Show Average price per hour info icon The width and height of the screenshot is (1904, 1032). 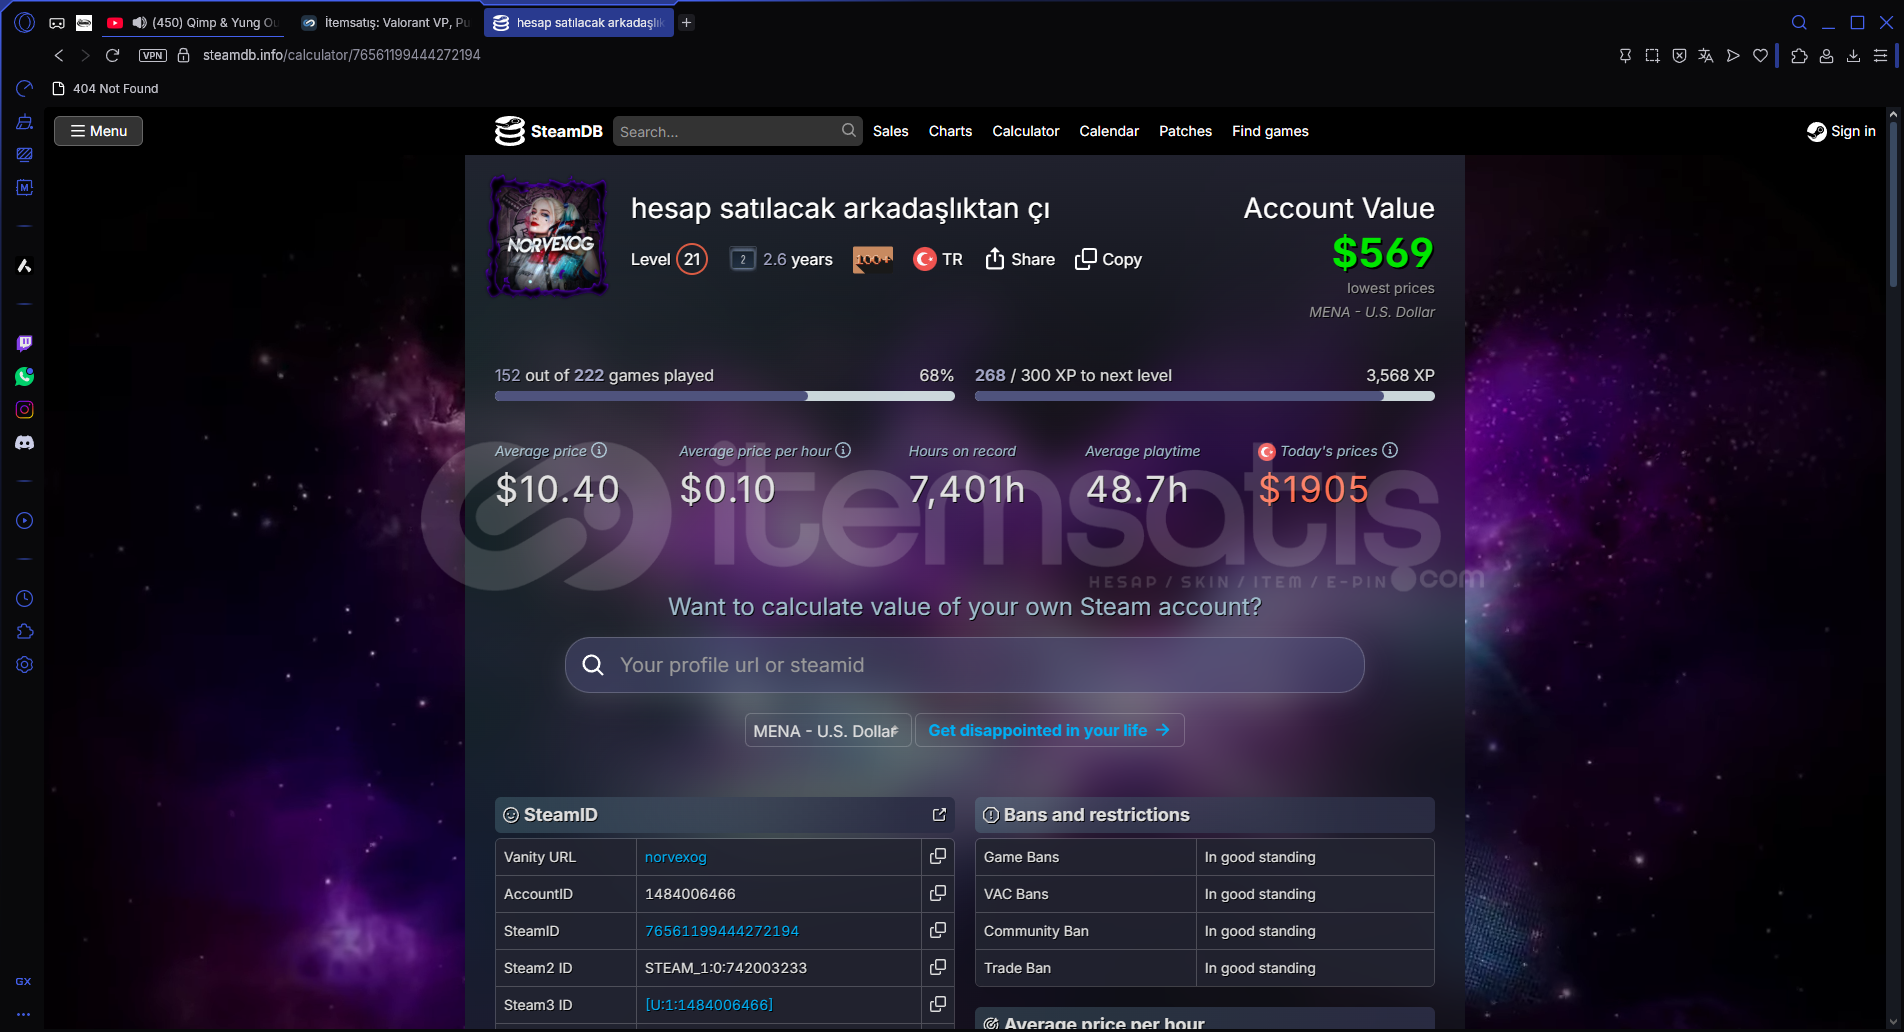(x=843, y=450)
